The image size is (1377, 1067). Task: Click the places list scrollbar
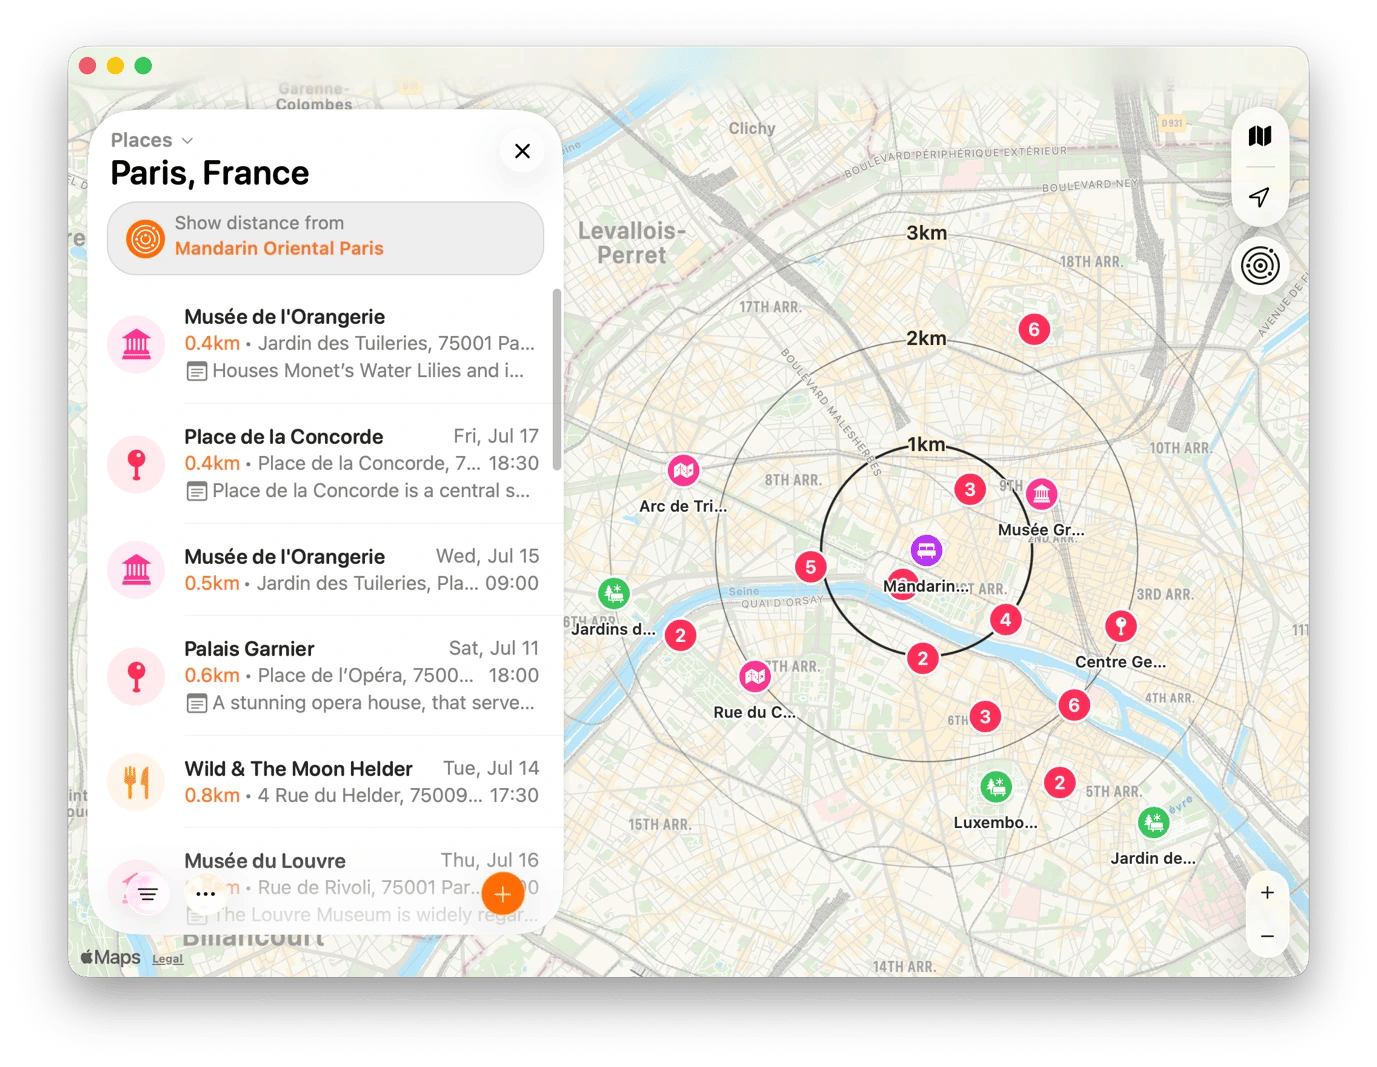click(x=557, y=380)
